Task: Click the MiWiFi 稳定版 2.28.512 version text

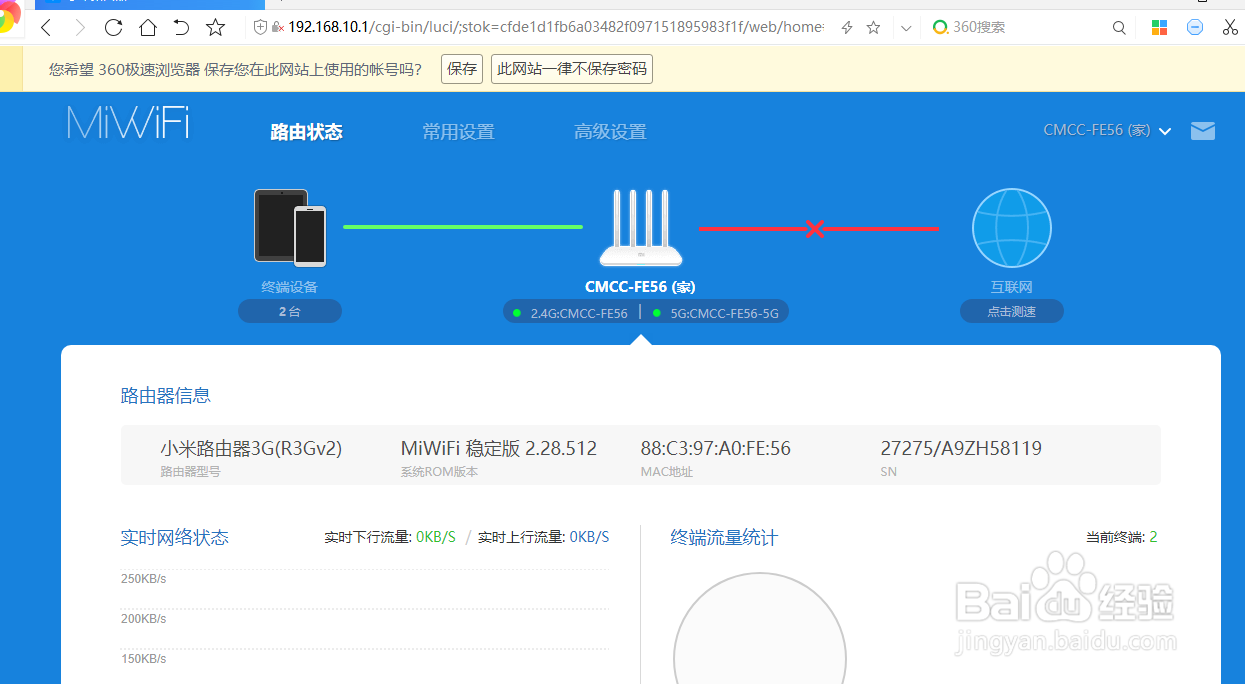Action: (499, 449)
